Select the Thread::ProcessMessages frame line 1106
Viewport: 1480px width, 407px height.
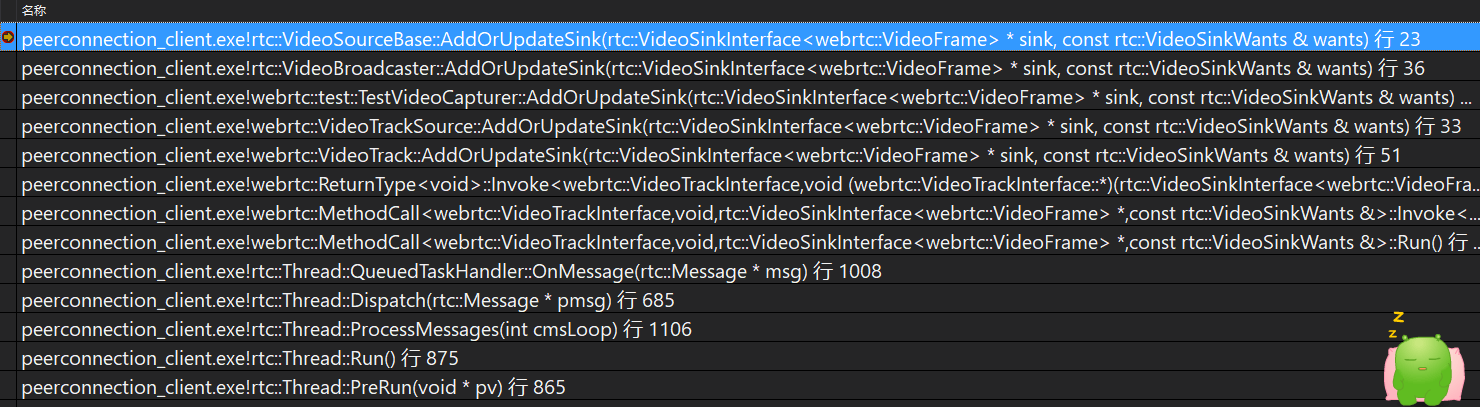[x=750, y=329]
